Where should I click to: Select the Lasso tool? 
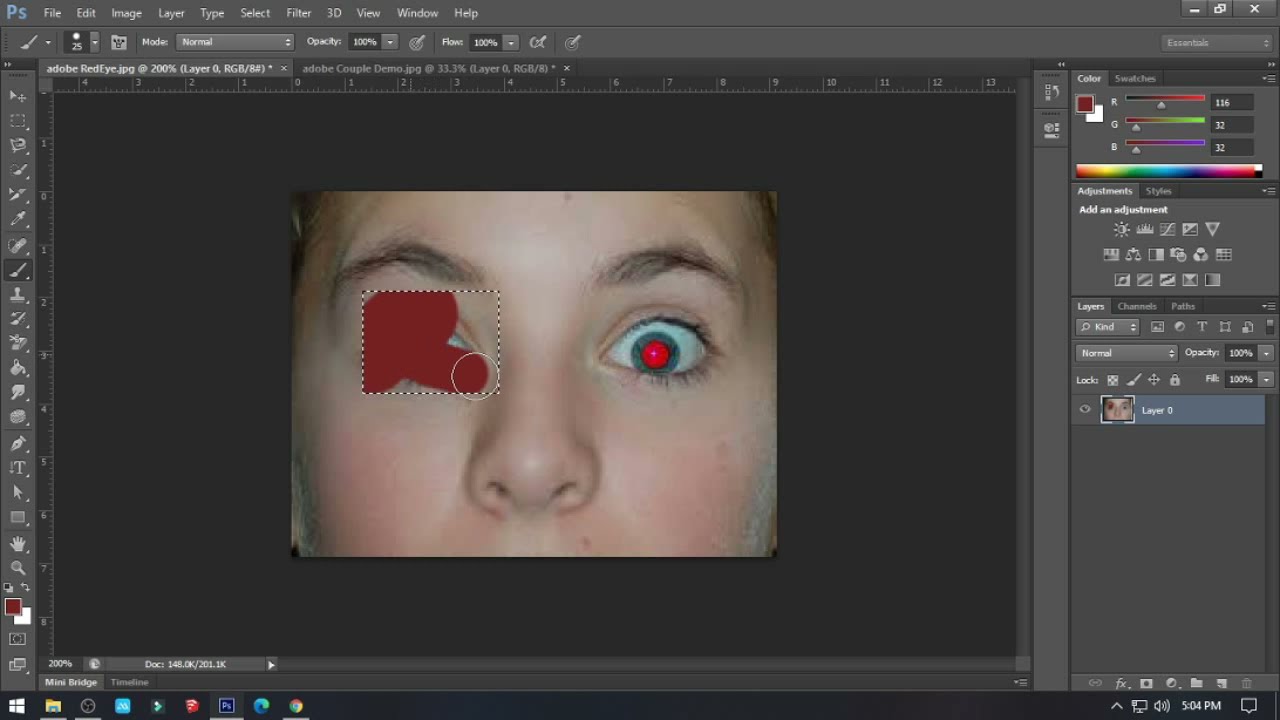pos(18,146)
